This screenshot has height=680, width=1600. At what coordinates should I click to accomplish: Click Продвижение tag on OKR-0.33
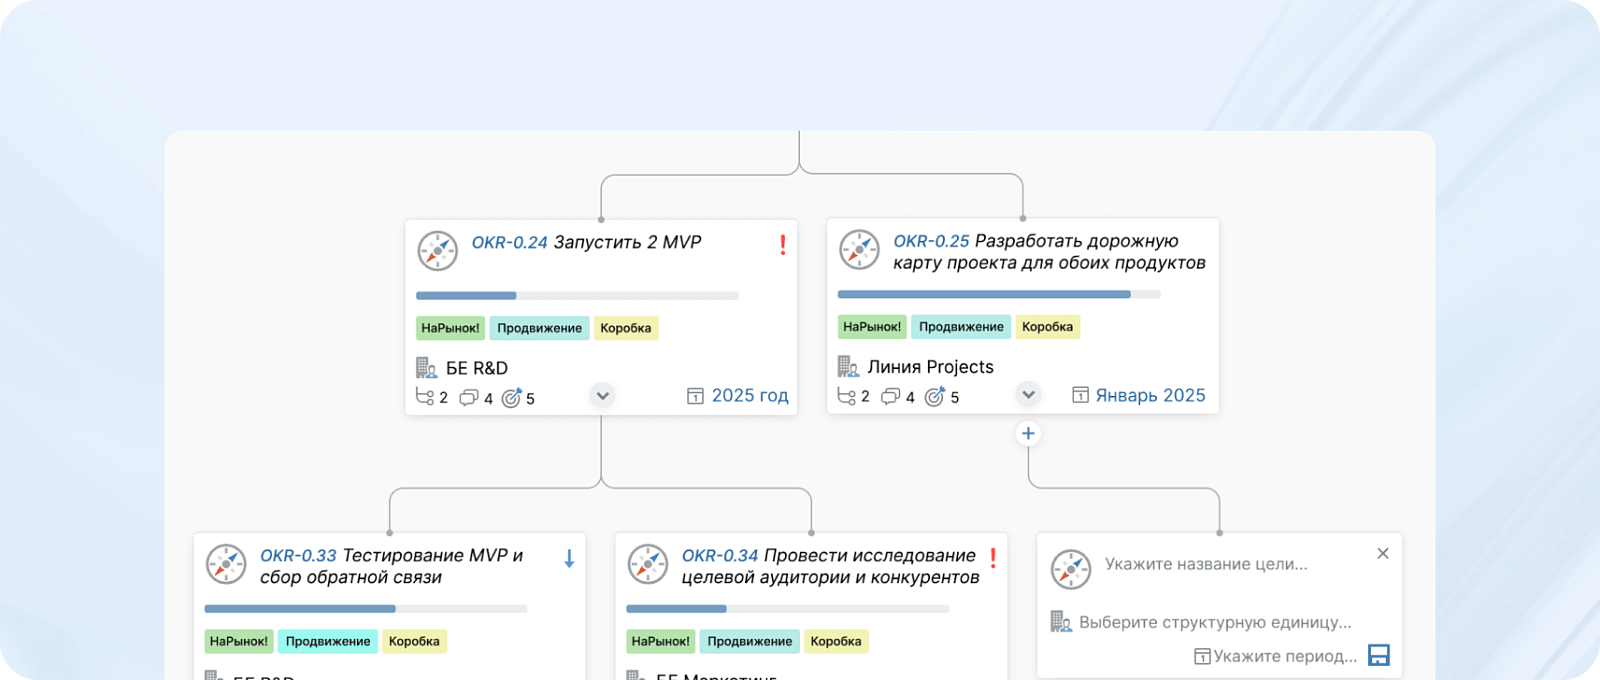[328, 641]
